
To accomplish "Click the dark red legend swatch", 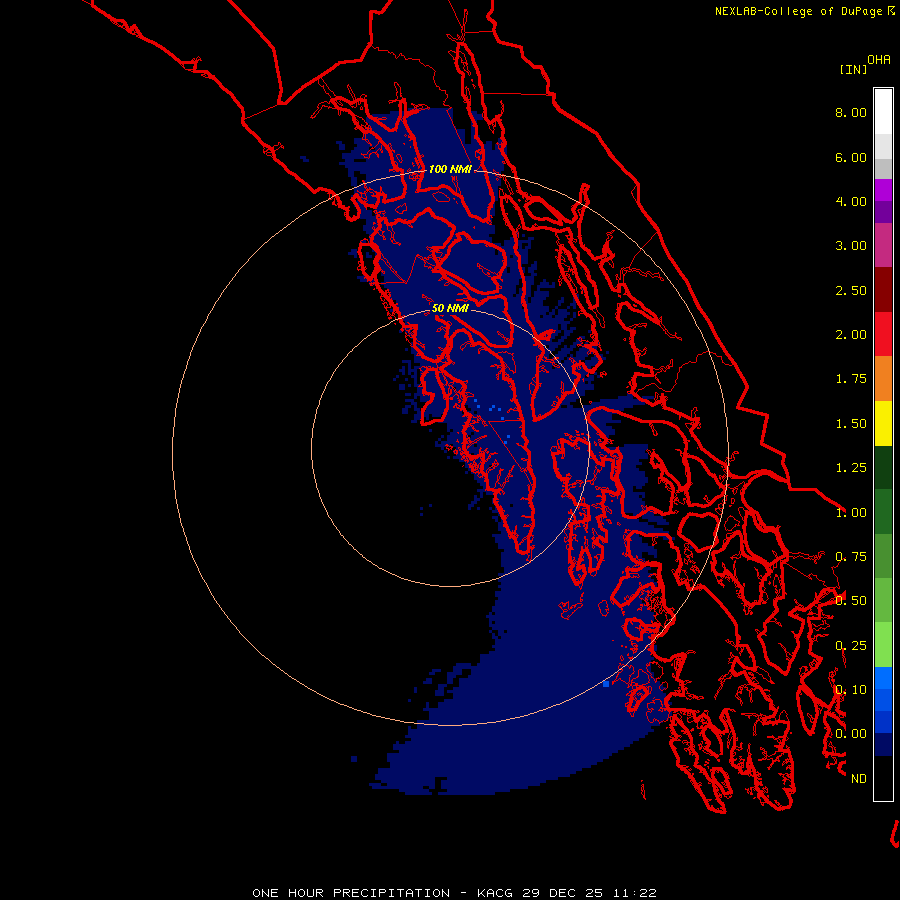I will pyautogui.click(x=883, y=290).
